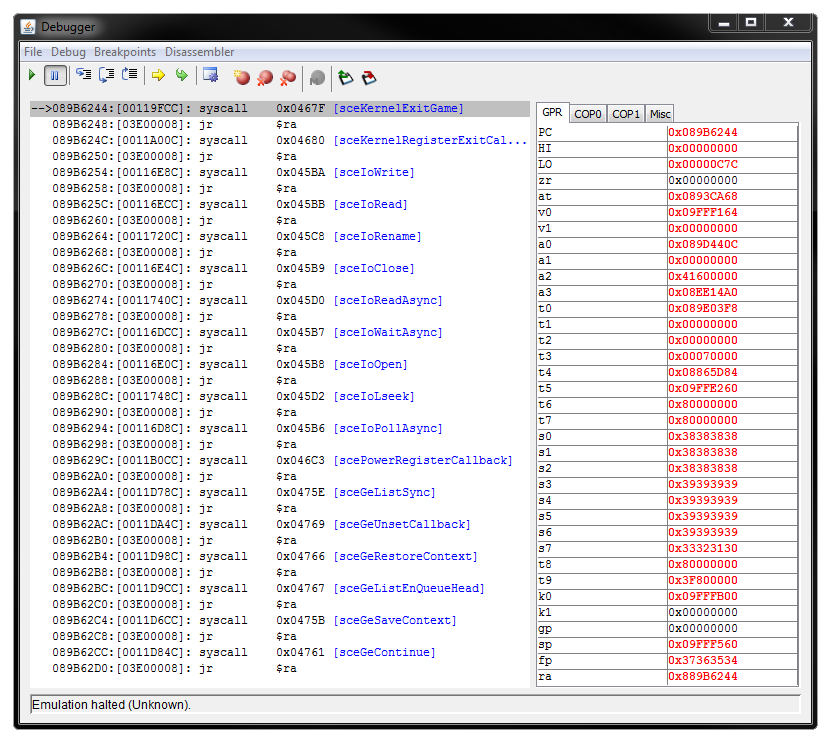The image size is (838, 745).
Task: Click the fp register value 0x37363534
Action: tap(732, 661)
